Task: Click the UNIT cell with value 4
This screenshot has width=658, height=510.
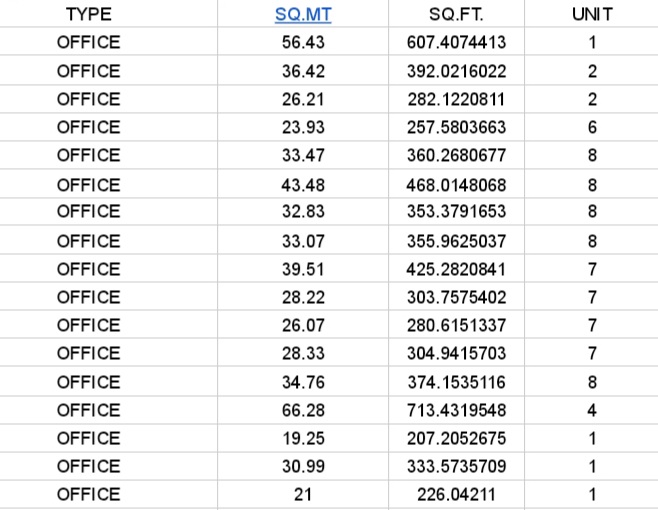Action: click(x=592, y=410)
